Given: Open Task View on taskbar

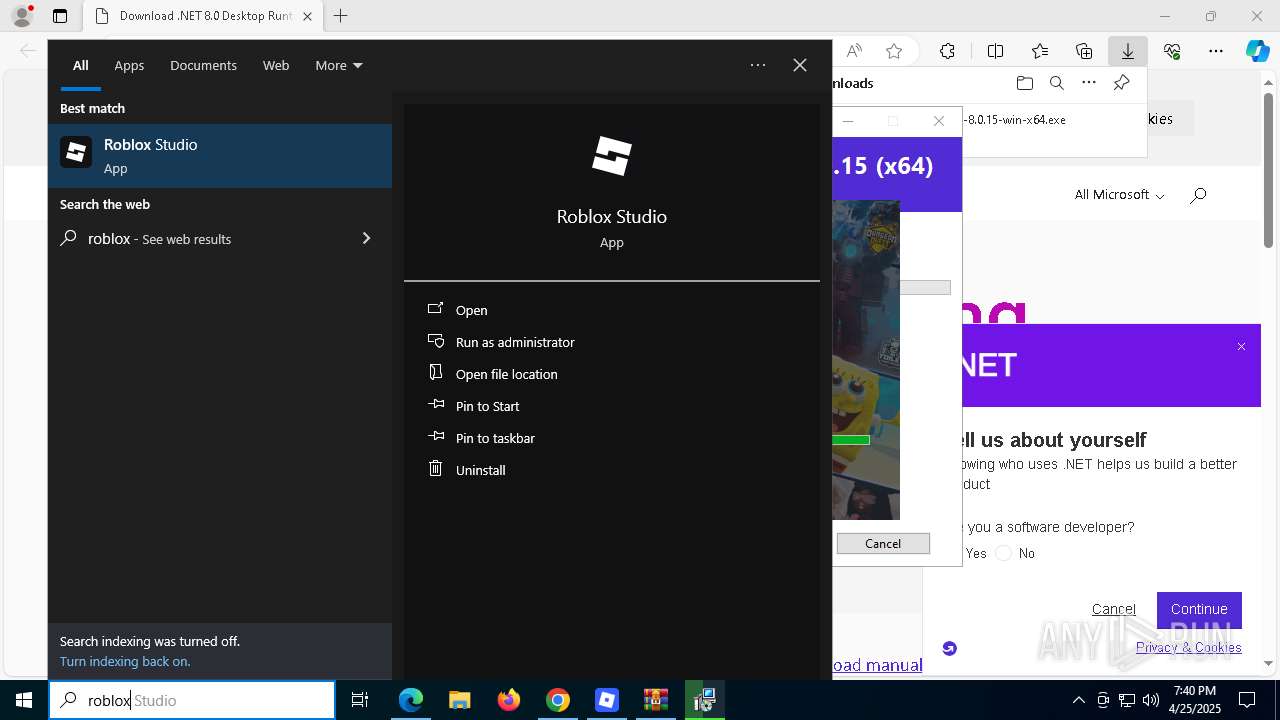Looking at the screenshot, I should (360, 700).
